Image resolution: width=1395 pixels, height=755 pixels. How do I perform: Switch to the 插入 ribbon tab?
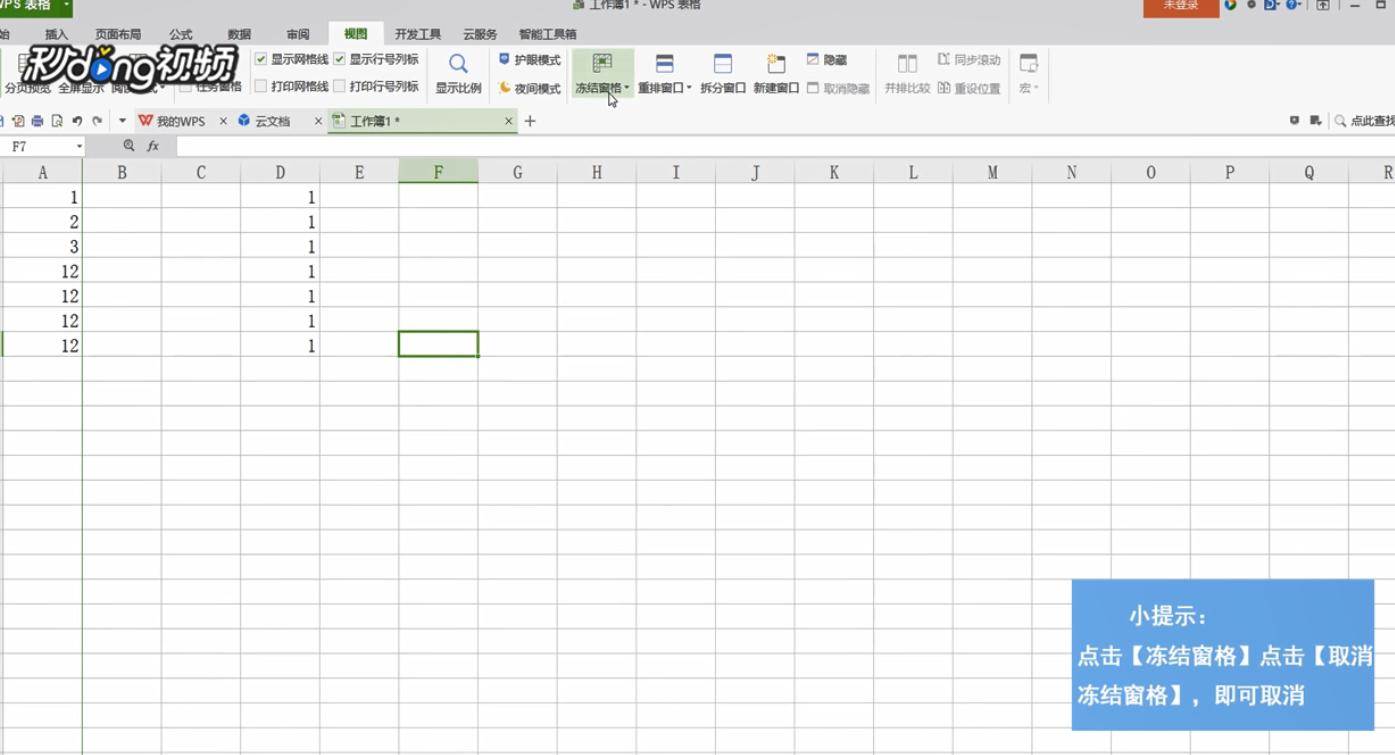(56, 34)
